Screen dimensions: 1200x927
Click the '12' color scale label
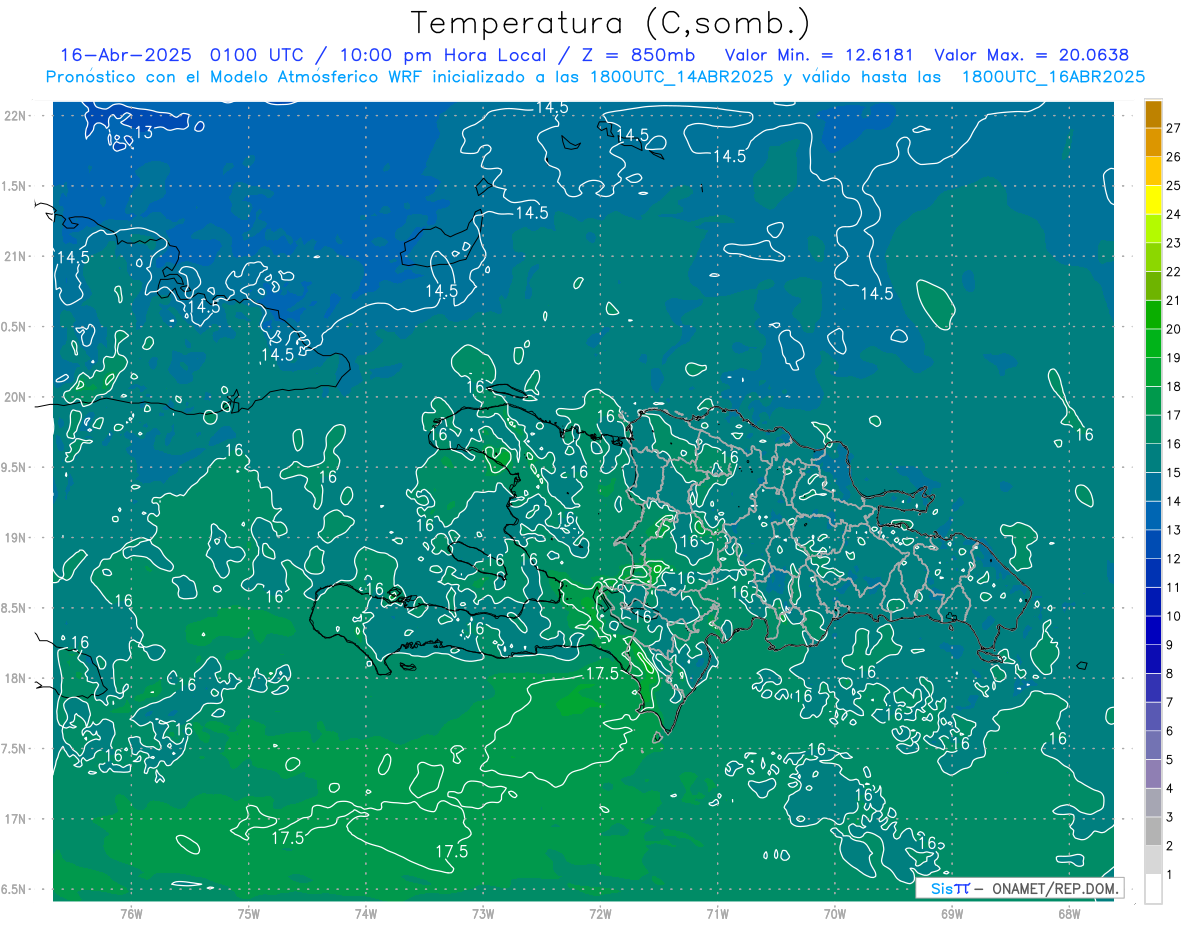[x=1174, y=559]
